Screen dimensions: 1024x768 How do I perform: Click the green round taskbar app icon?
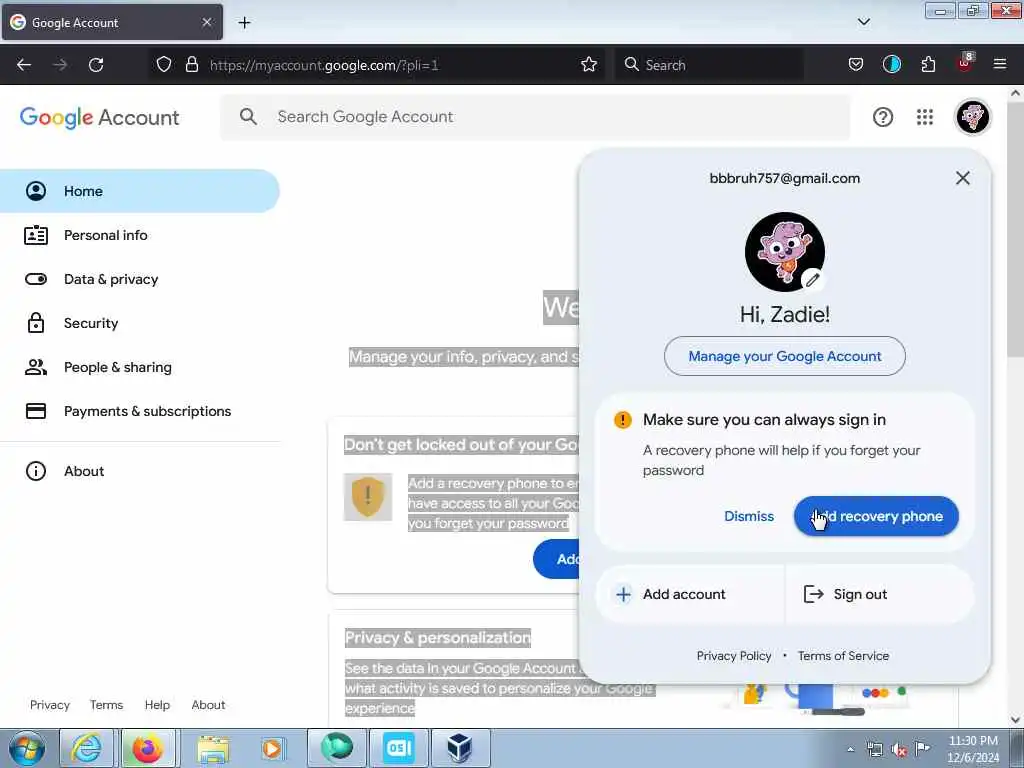[337, 748]
